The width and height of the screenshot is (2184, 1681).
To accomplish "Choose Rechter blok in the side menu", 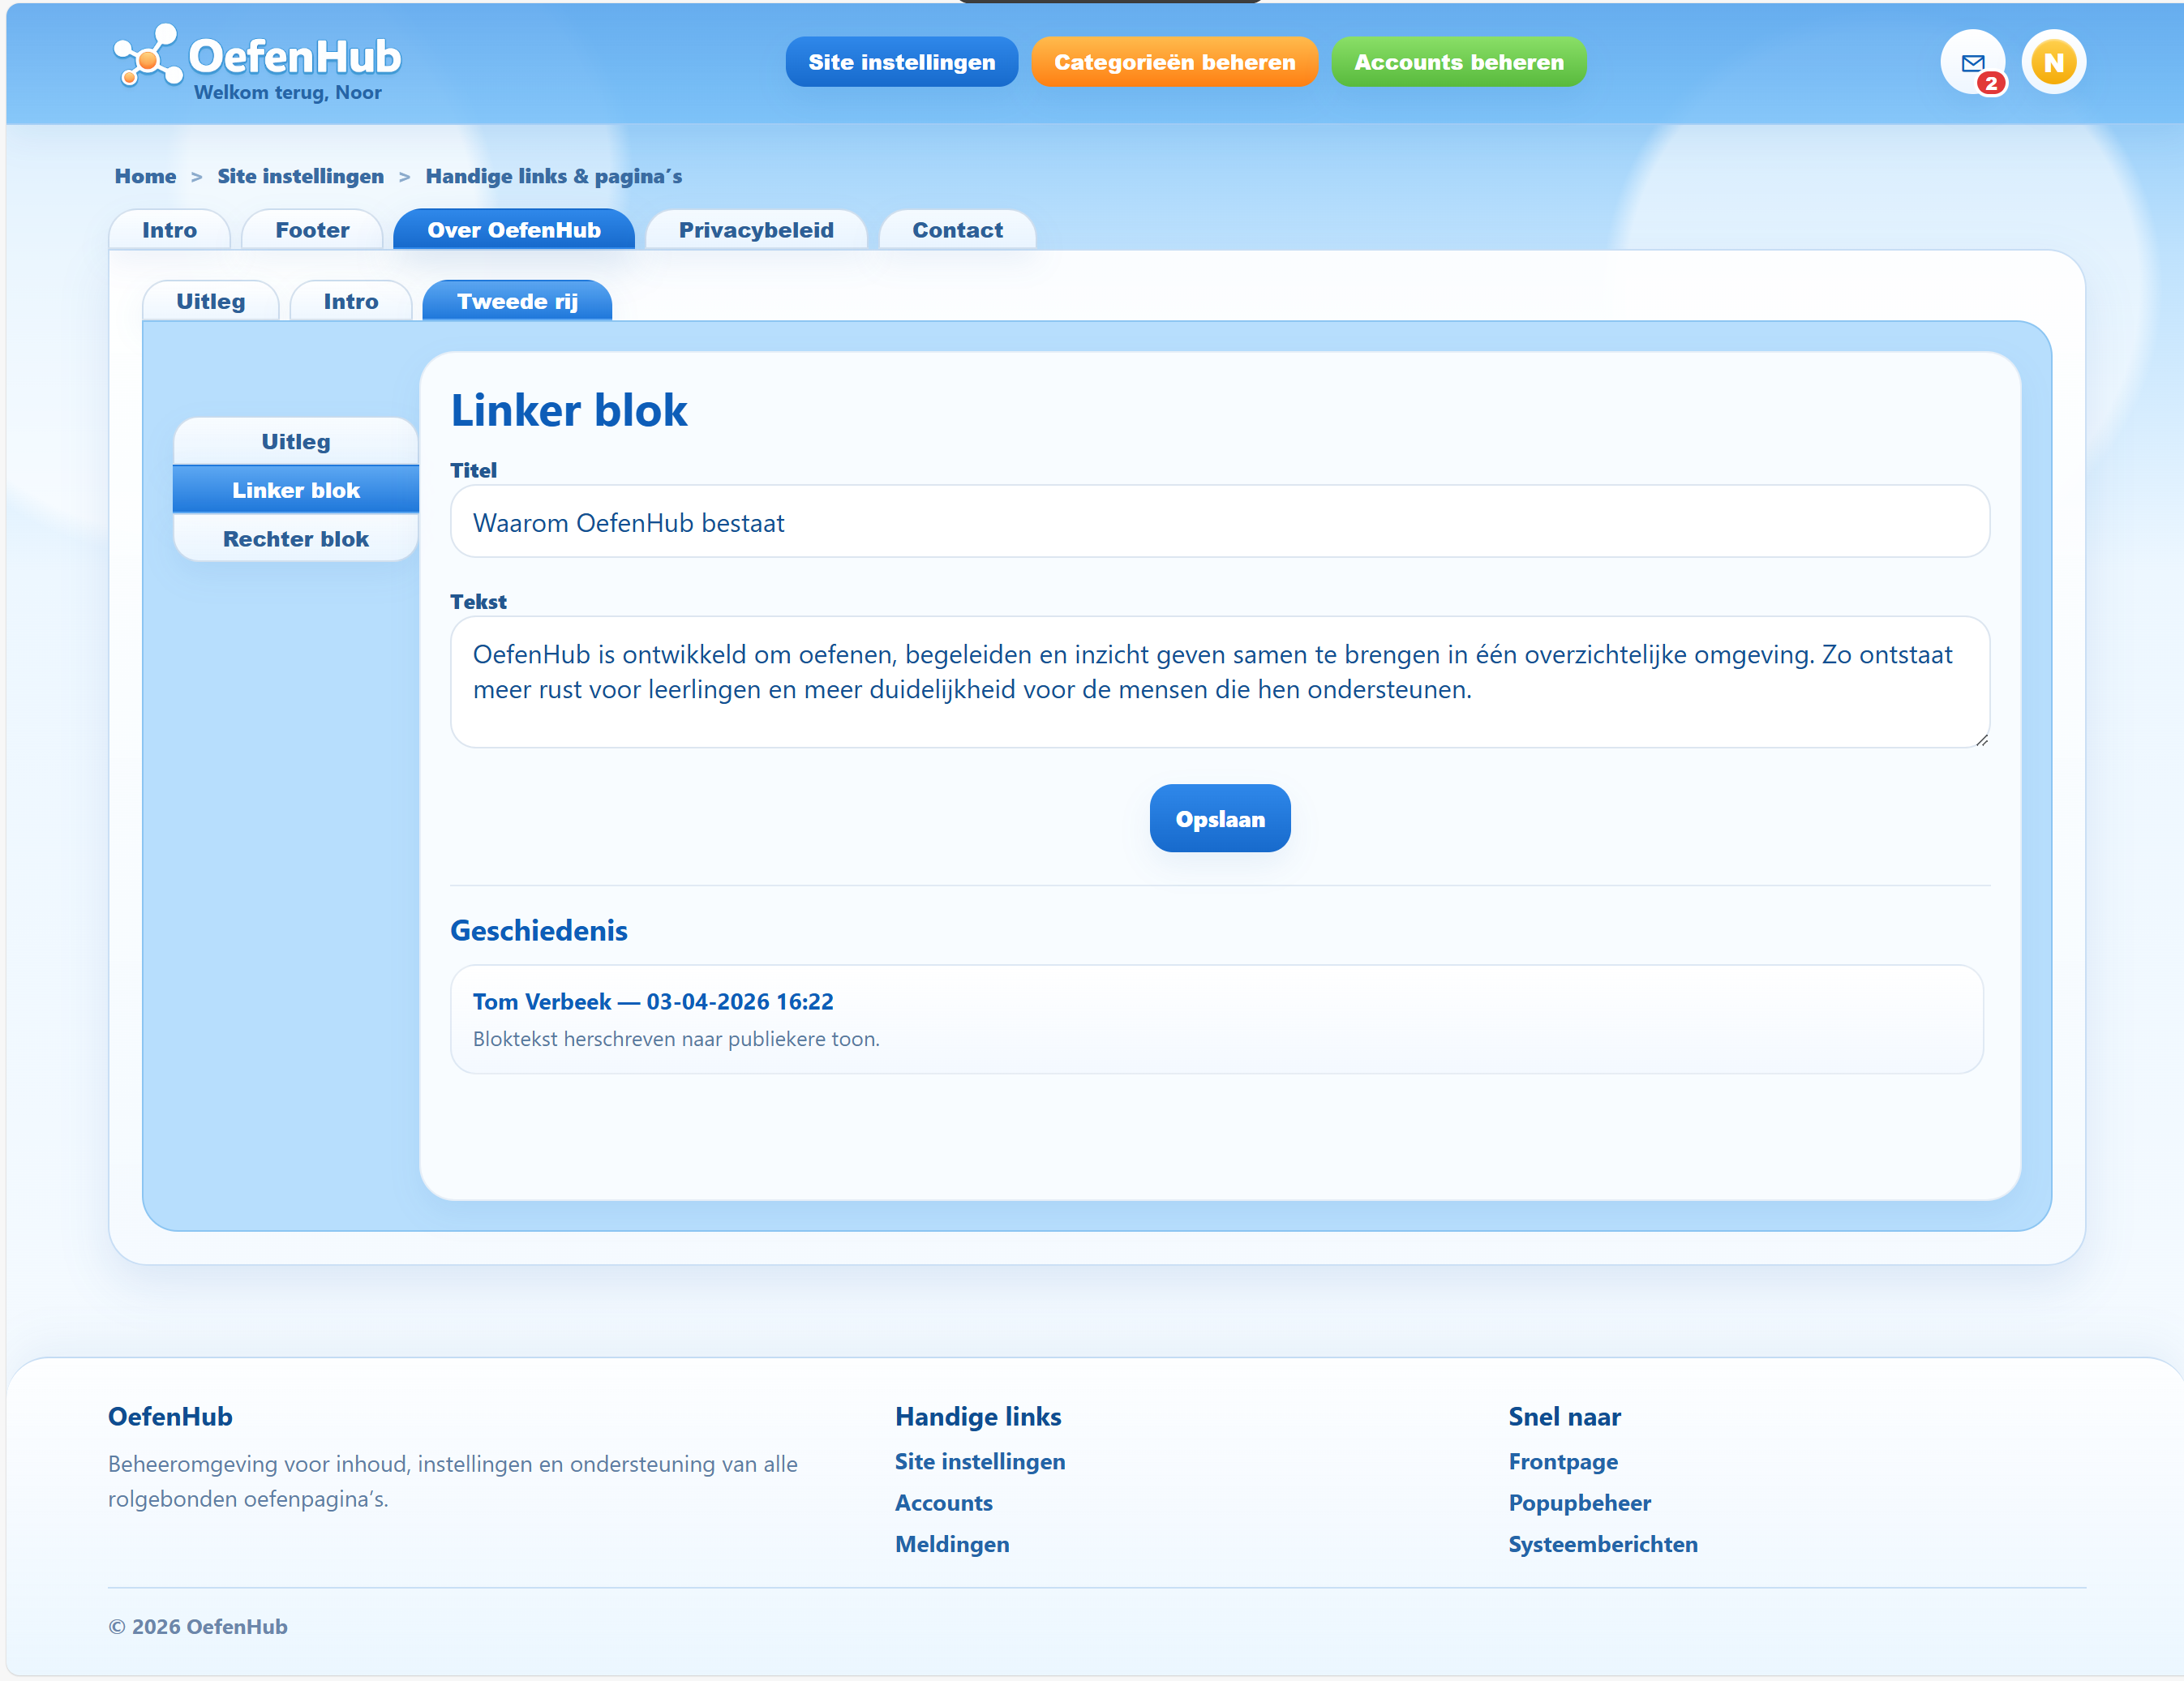I will tap(296, 539).
